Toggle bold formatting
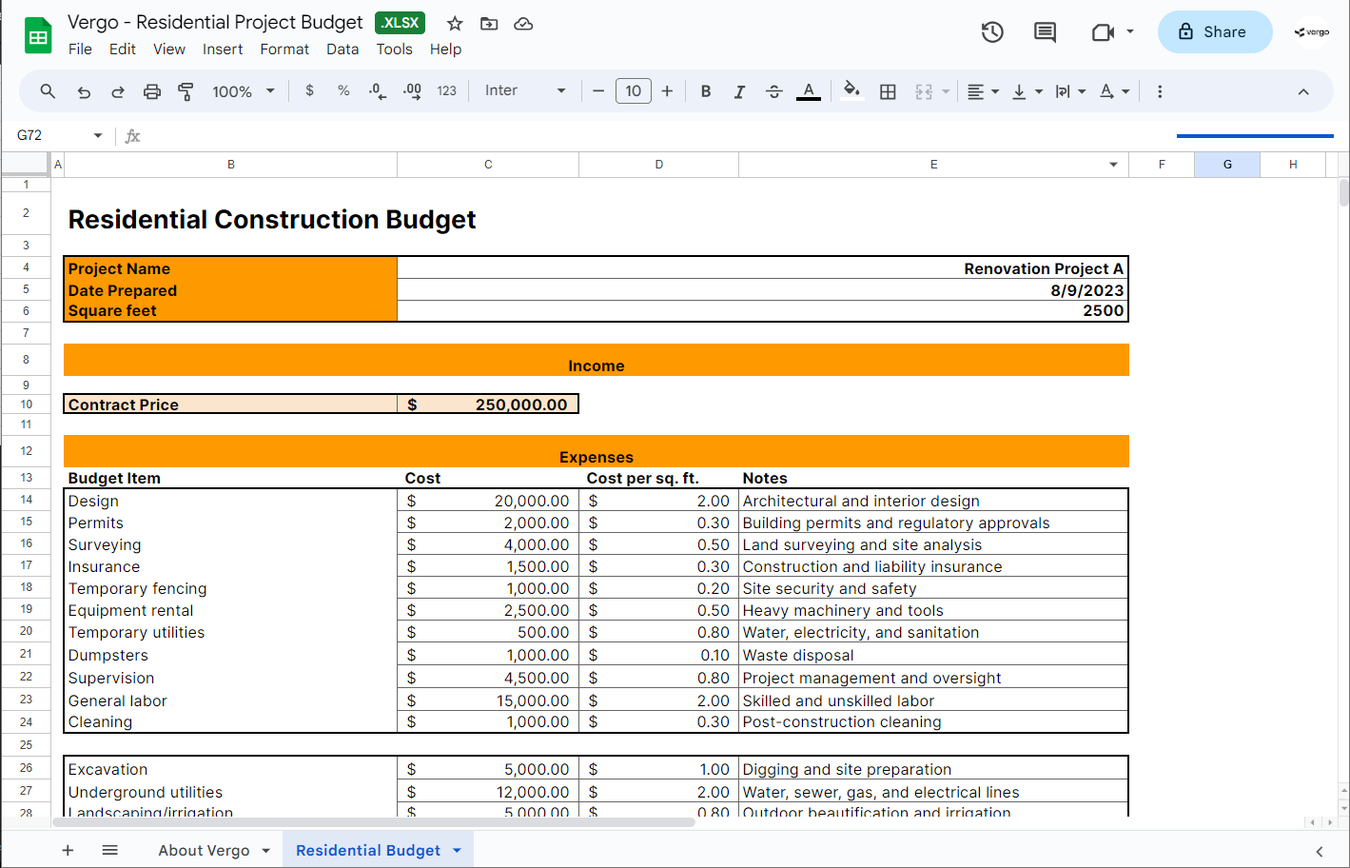Viewport: 1350px width, 868px height. pos(706,91)
